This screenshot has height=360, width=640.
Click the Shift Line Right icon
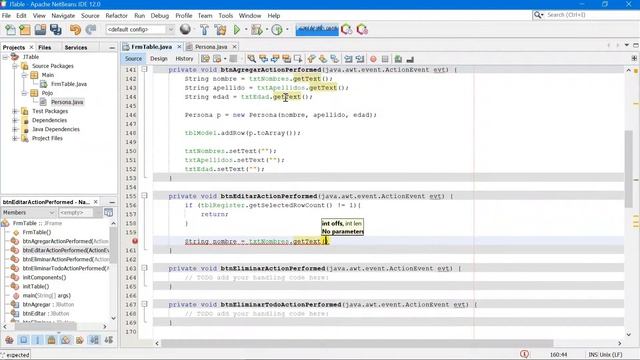point(360,59)
